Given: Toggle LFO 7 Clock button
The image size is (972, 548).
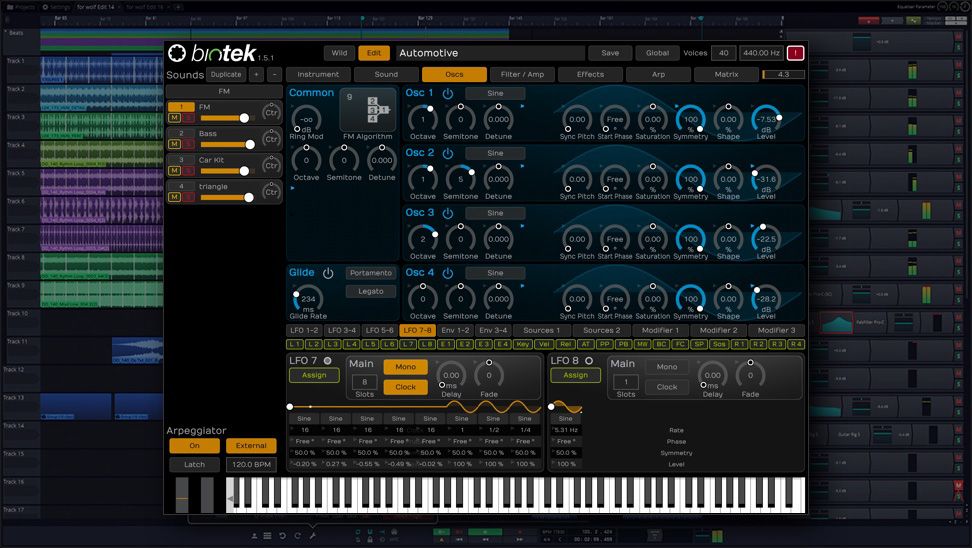Looking at the screenshot, I should (405, 387).
